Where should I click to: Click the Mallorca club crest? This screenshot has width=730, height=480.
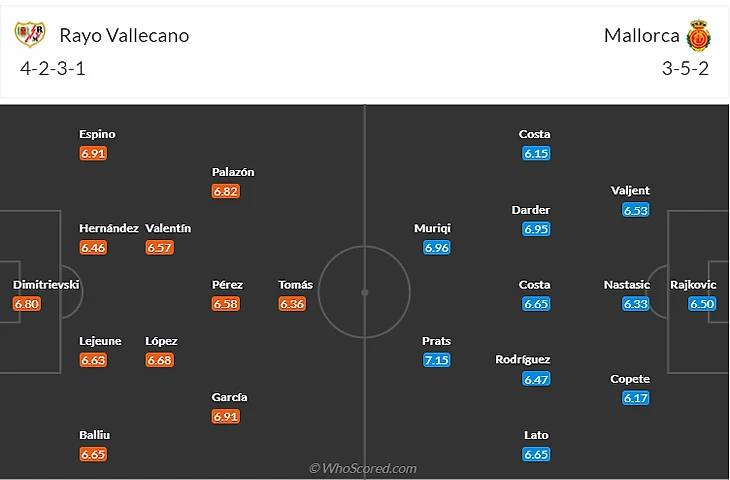tap(698, 36)
